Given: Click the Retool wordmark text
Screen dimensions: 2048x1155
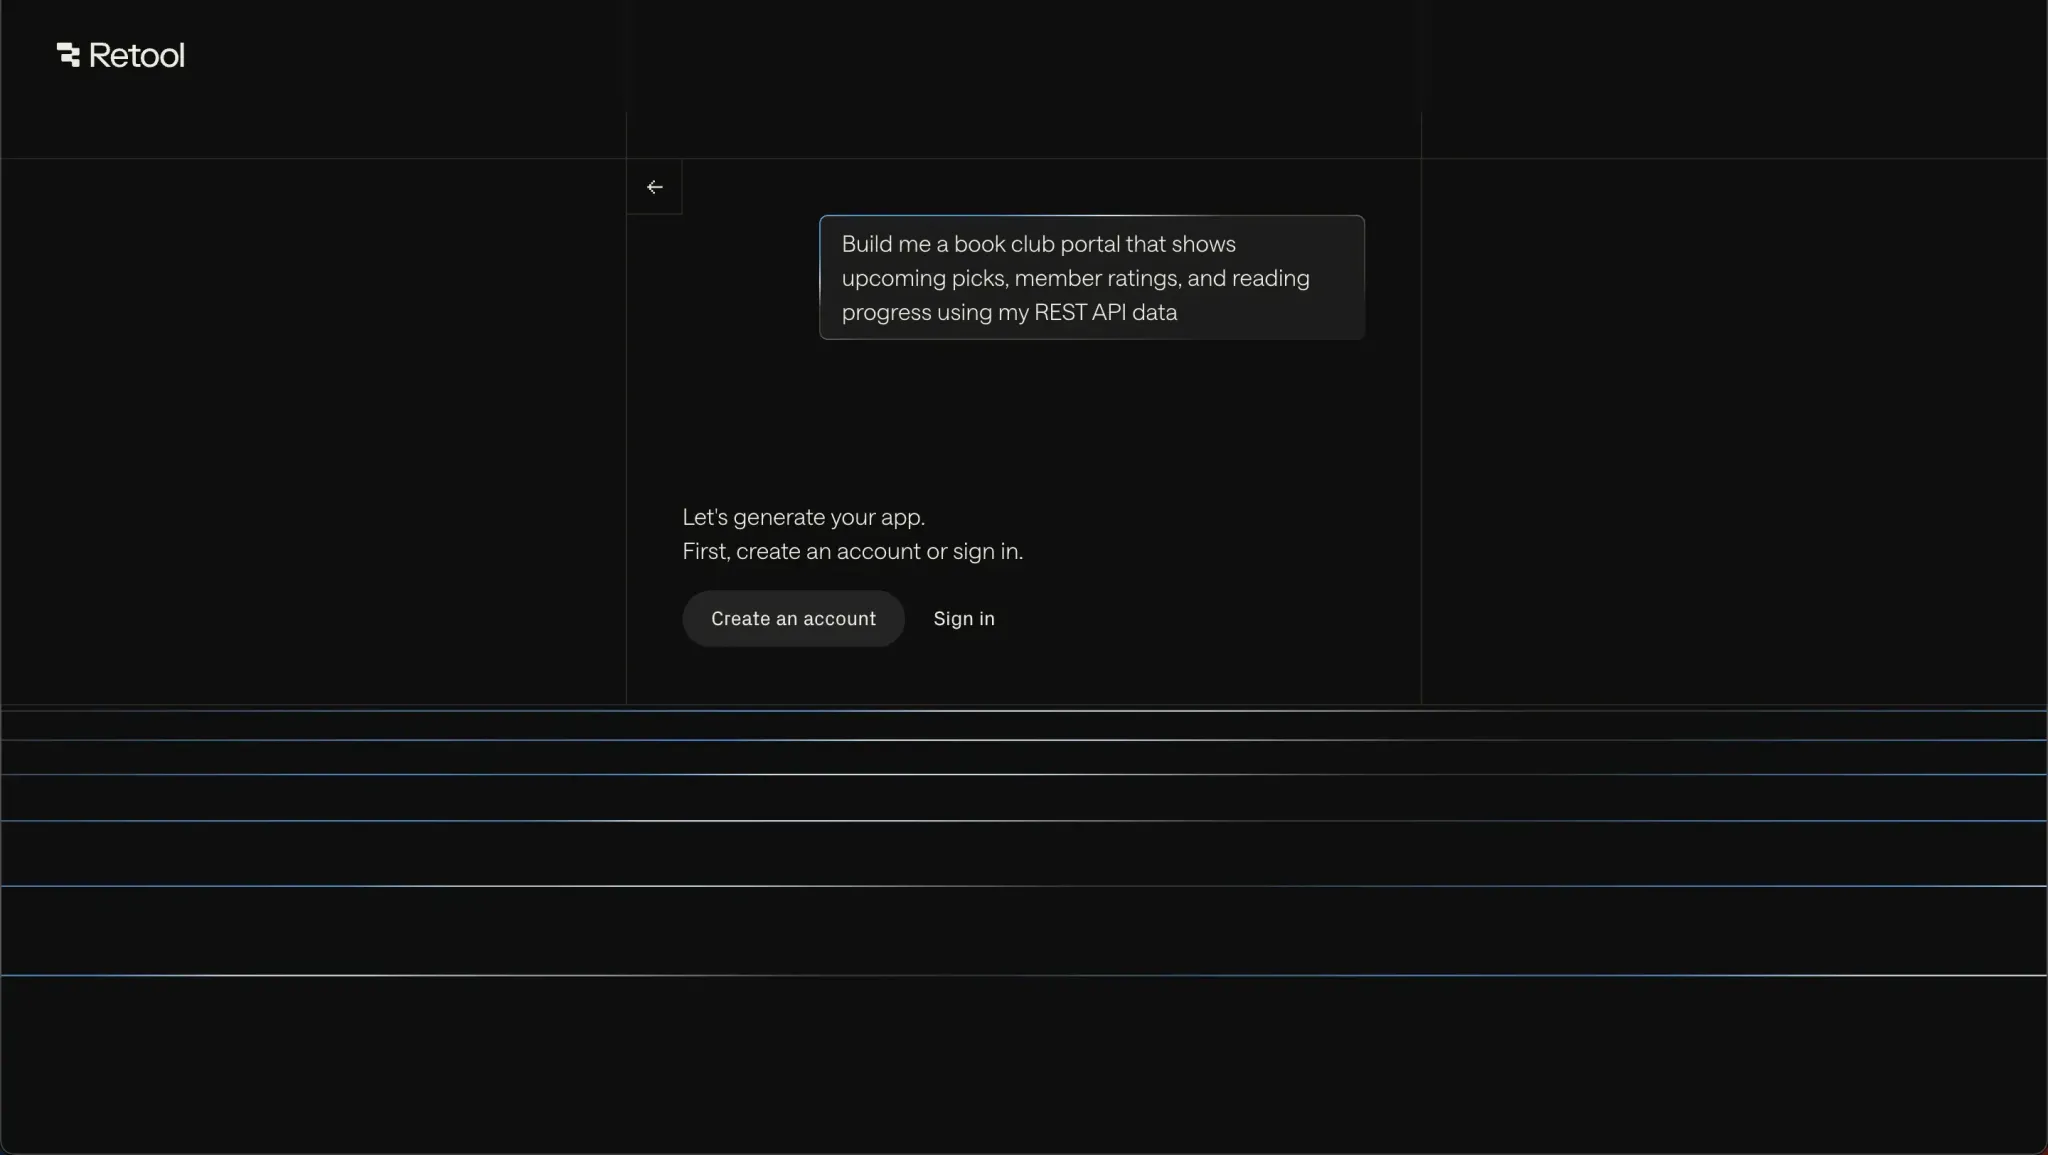Looking at the screenshot, I should [136, 55].
